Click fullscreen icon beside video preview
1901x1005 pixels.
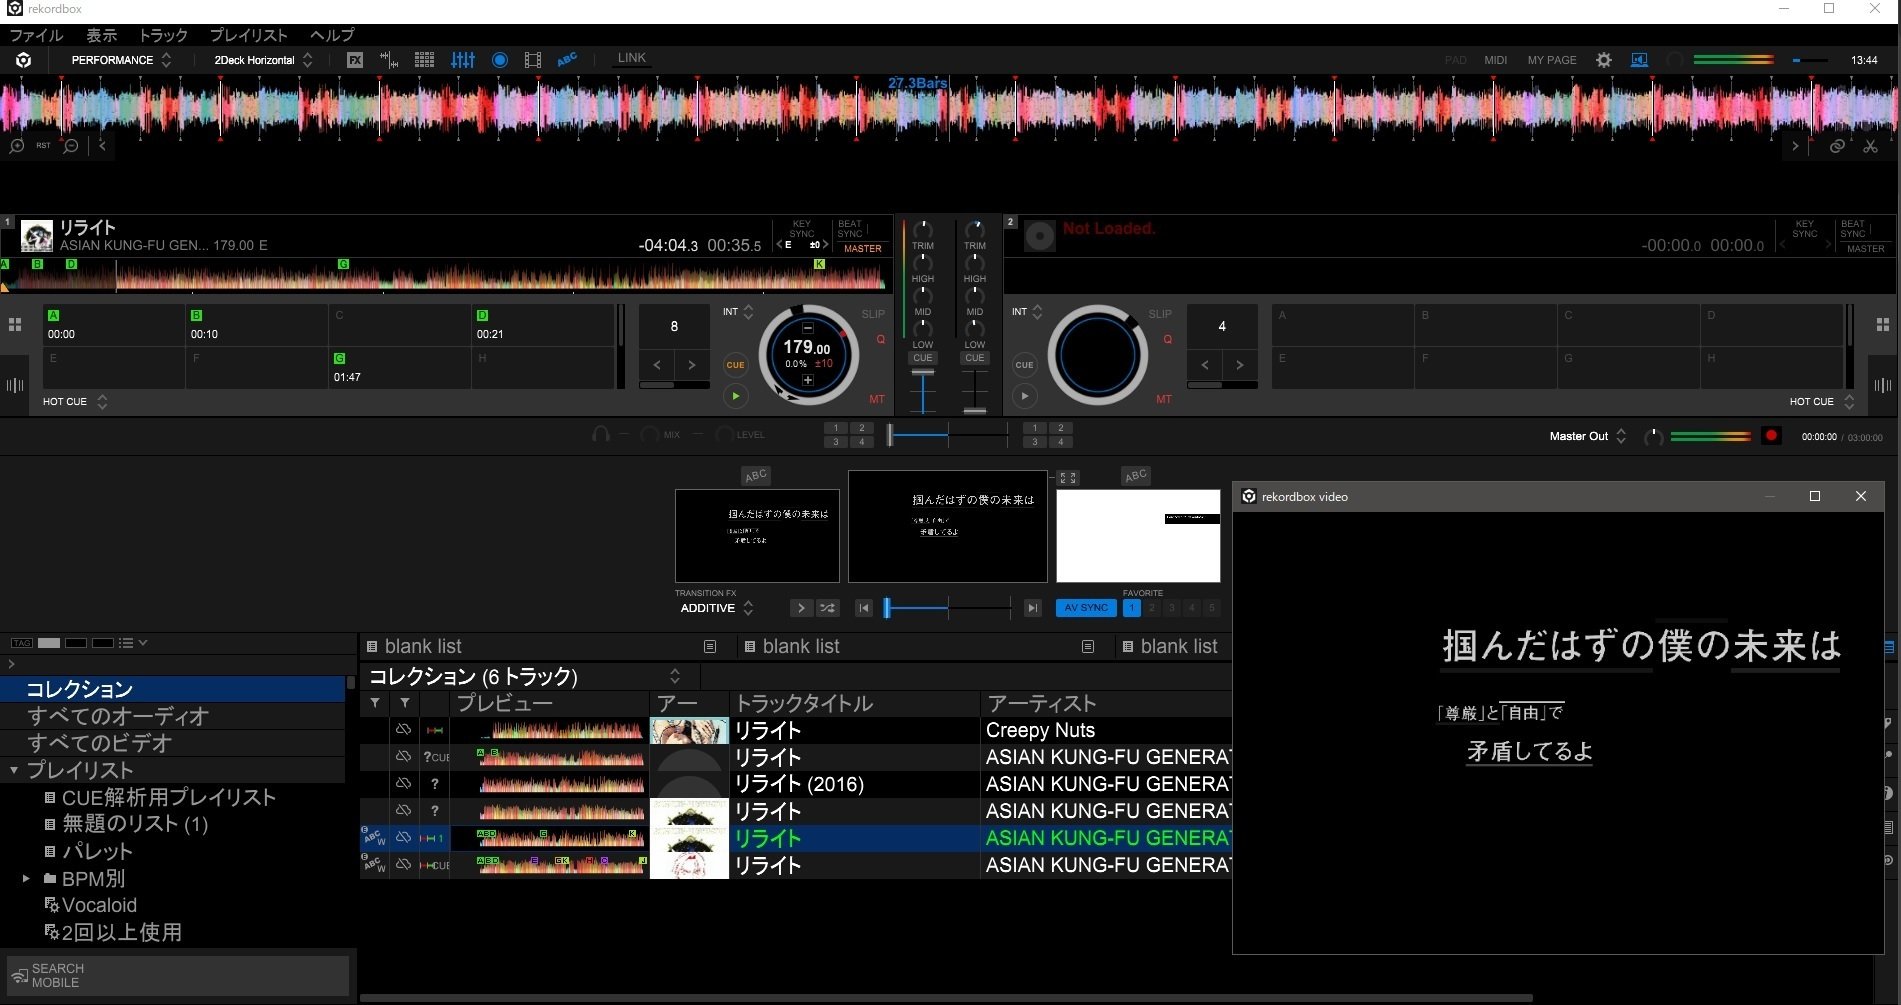1068,478
